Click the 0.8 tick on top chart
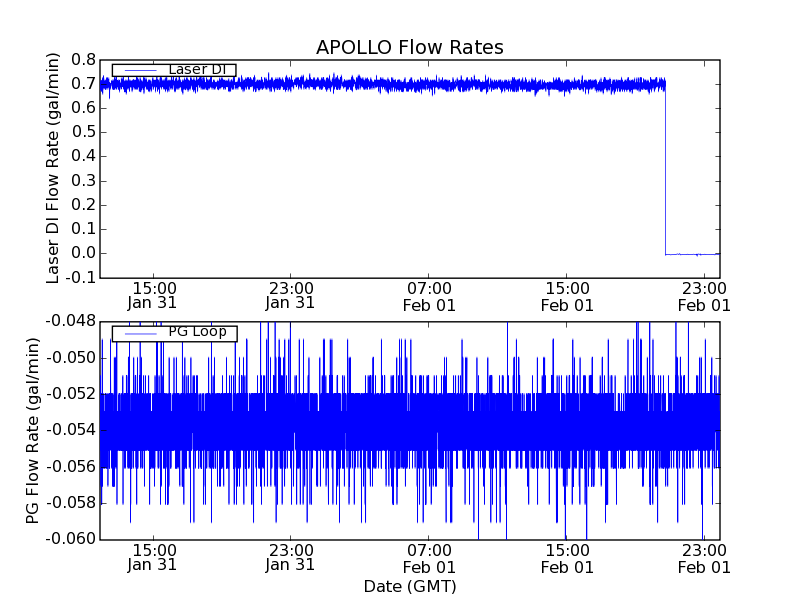Screen dimensions: 800x600 pyautogui.click(x=83, y=60)
